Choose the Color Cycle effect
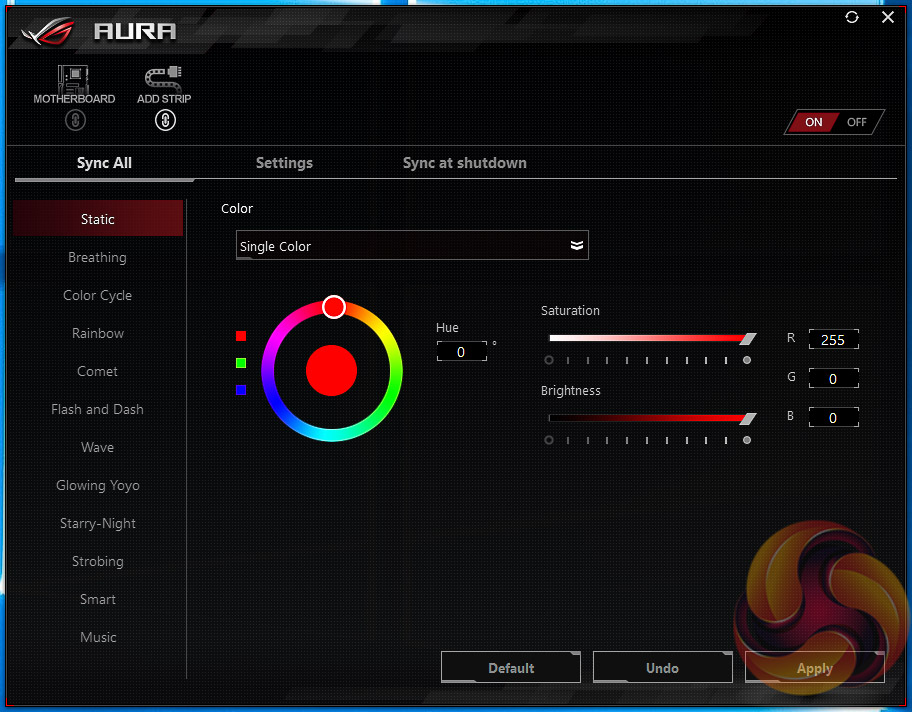The height and width of the screenshot is (712, 912). [98, 296]
